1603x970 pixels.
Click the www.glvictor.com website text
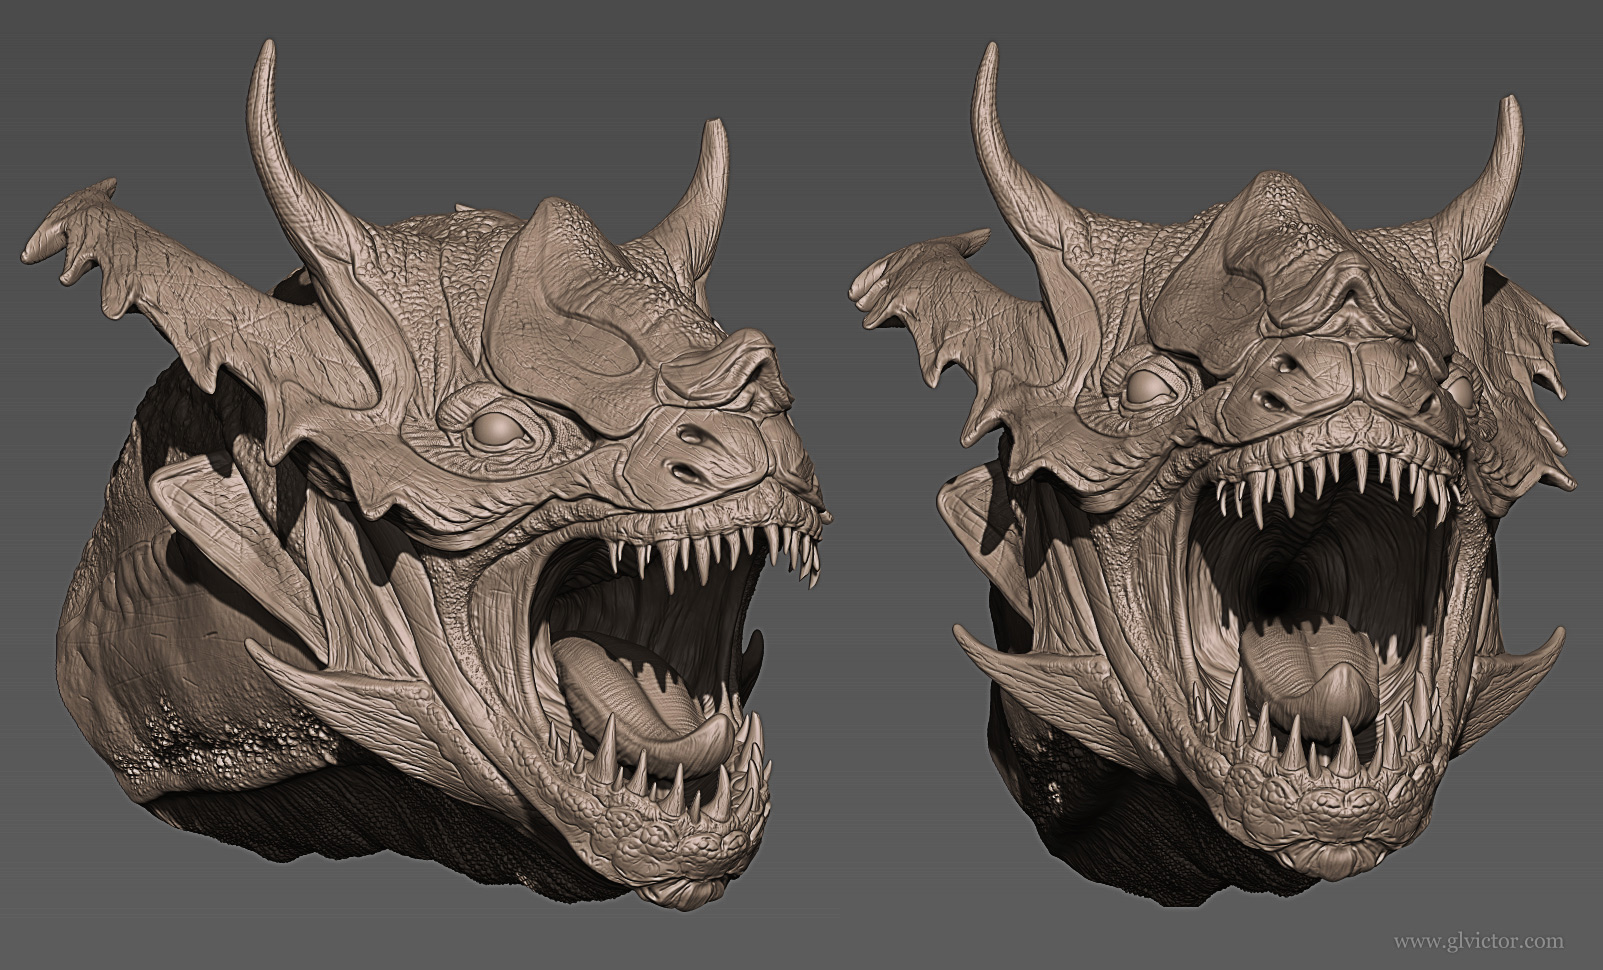tap(1478, 941)
